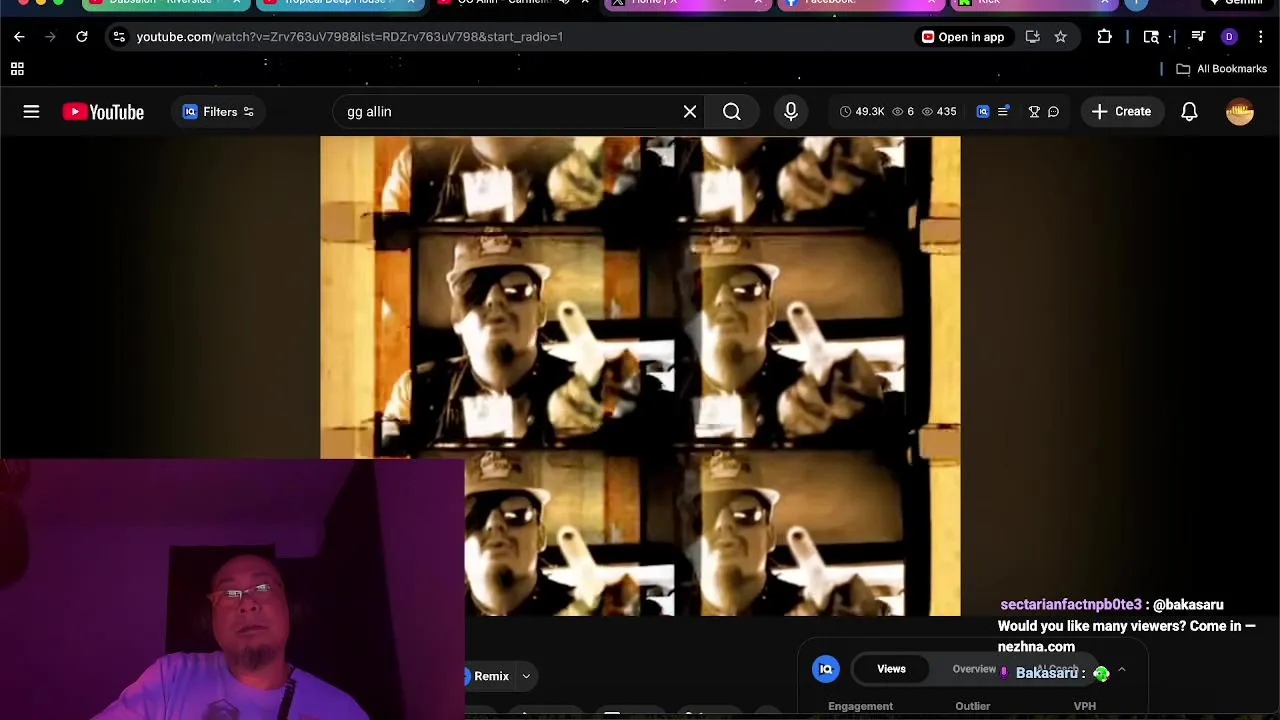Reload the YouTube page
Screen dimensions: 1280x720
click(x=82, y=37)
